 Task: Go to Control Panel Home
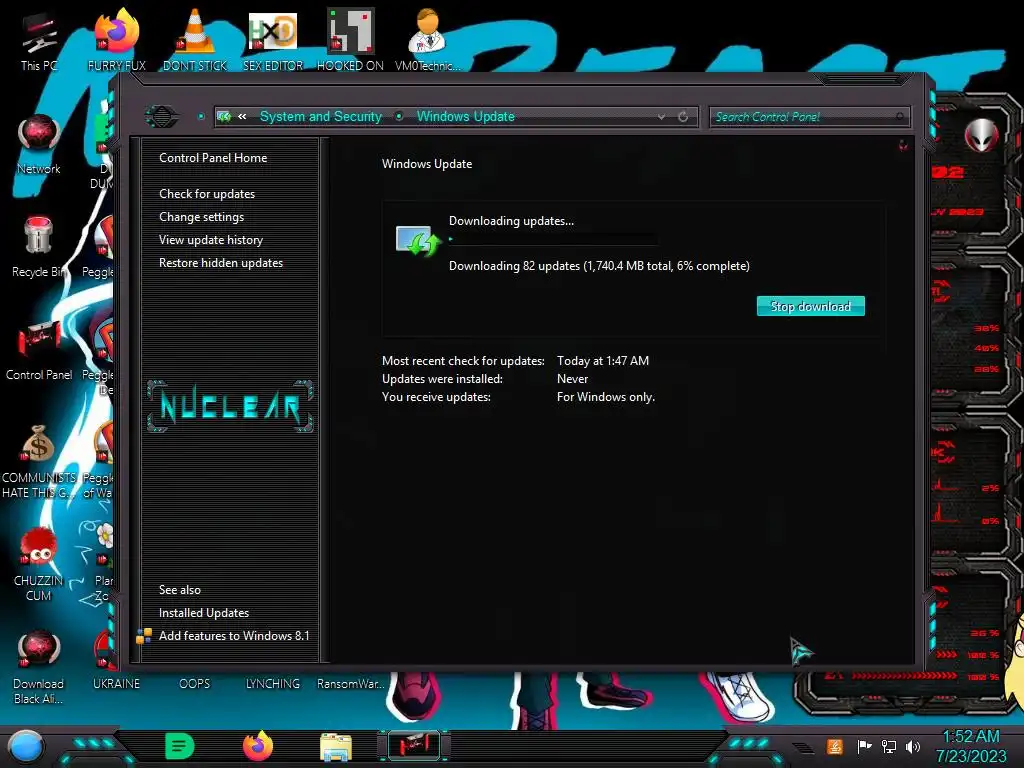pos(213,157)
